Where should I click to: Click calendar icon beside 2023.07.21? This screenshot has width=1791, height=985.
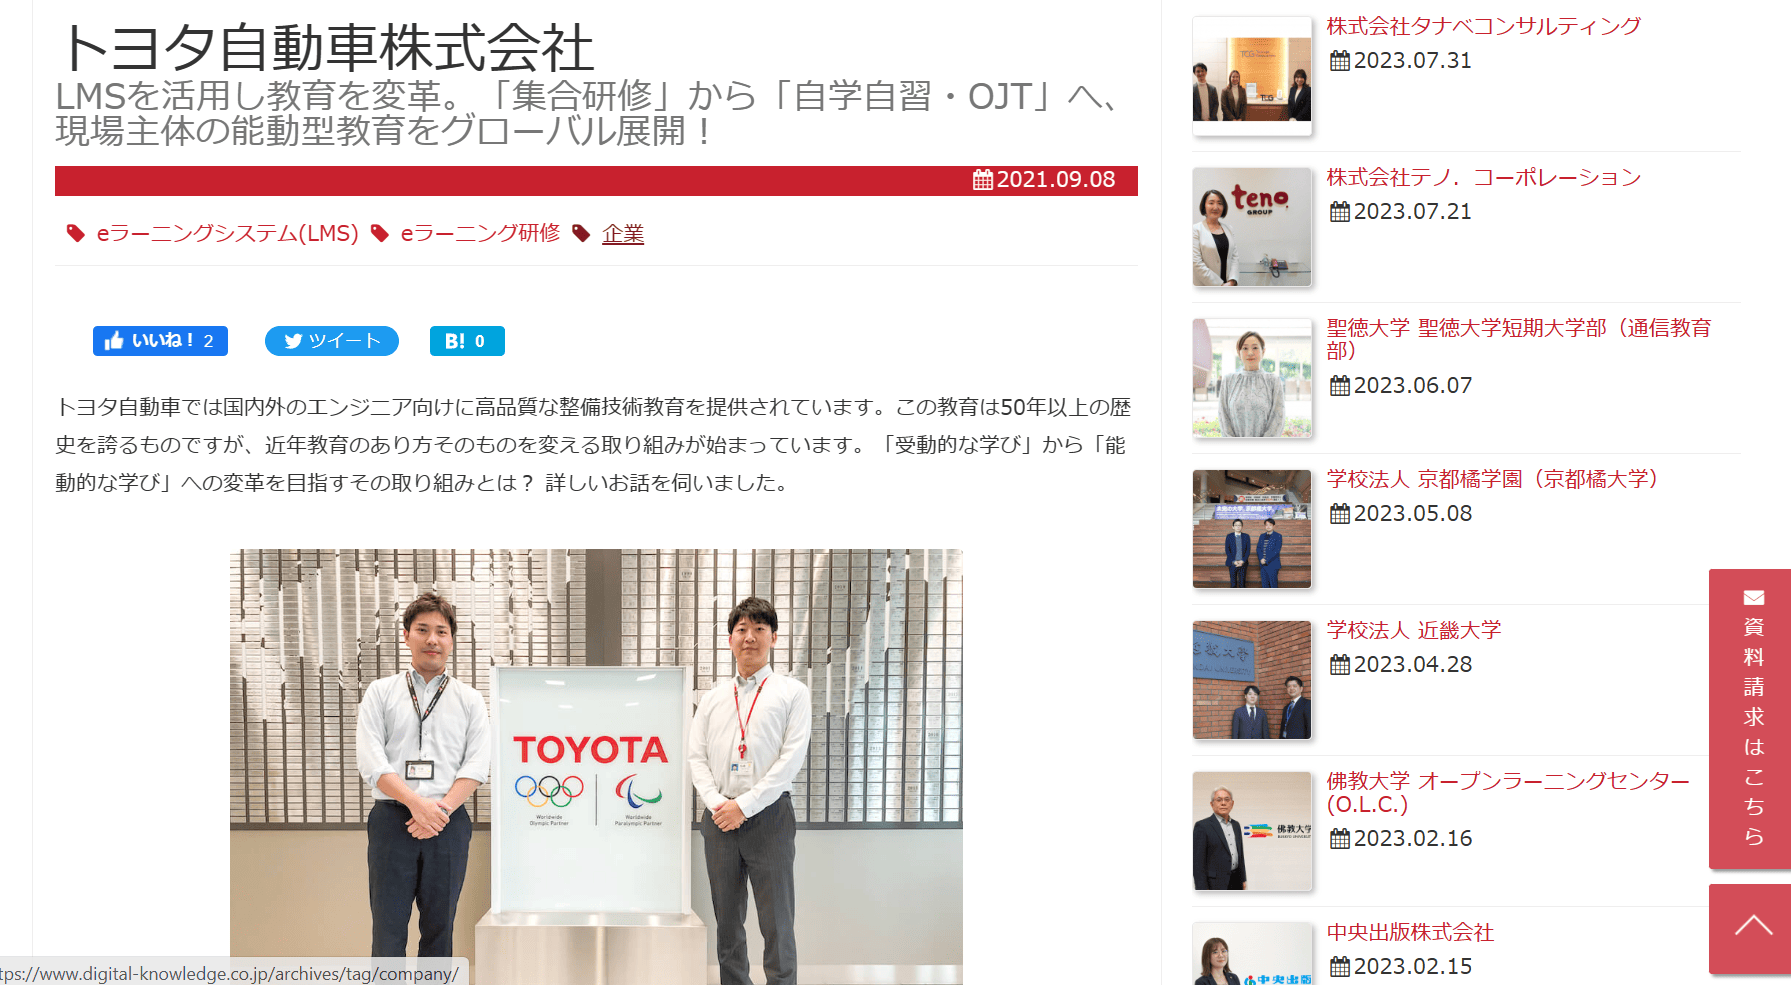pos(1340,212)
